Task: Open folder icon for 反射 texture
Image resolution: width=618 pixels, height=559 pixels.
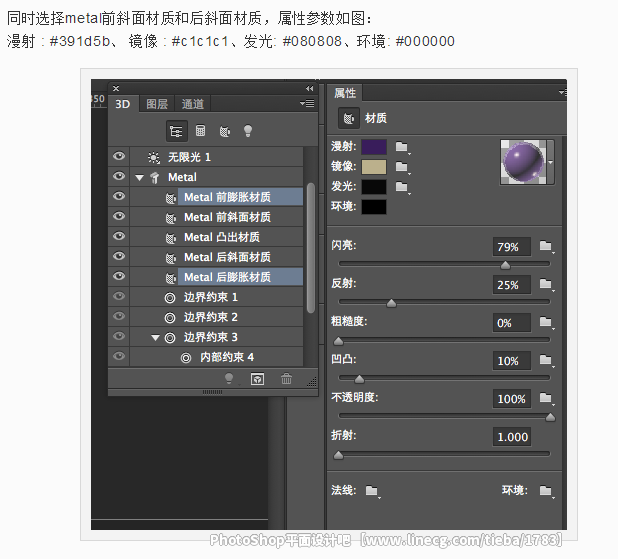Action: 546,284
